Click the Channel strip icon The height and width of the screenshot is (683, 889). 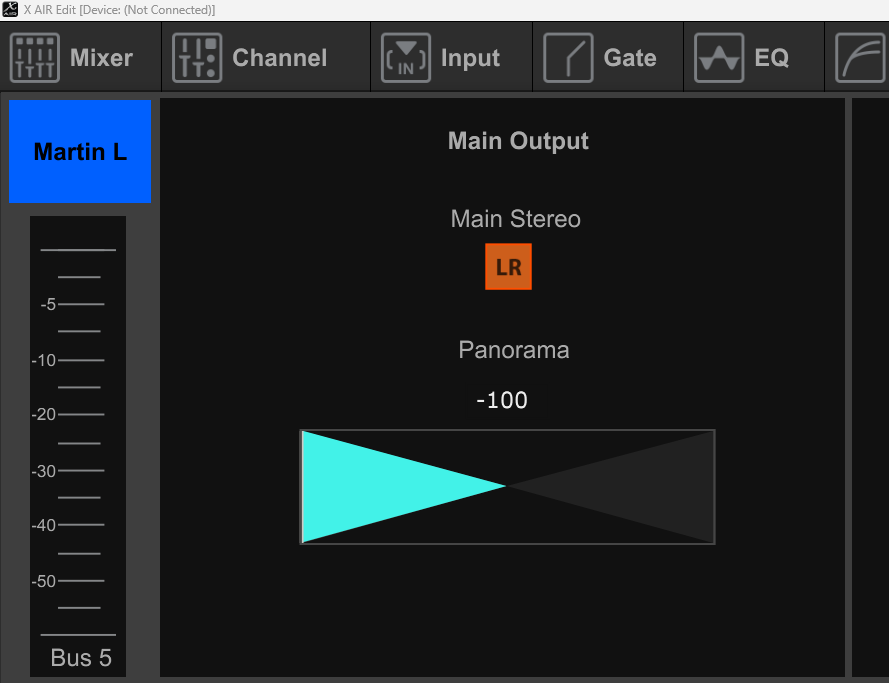click(x=197, y=58)
